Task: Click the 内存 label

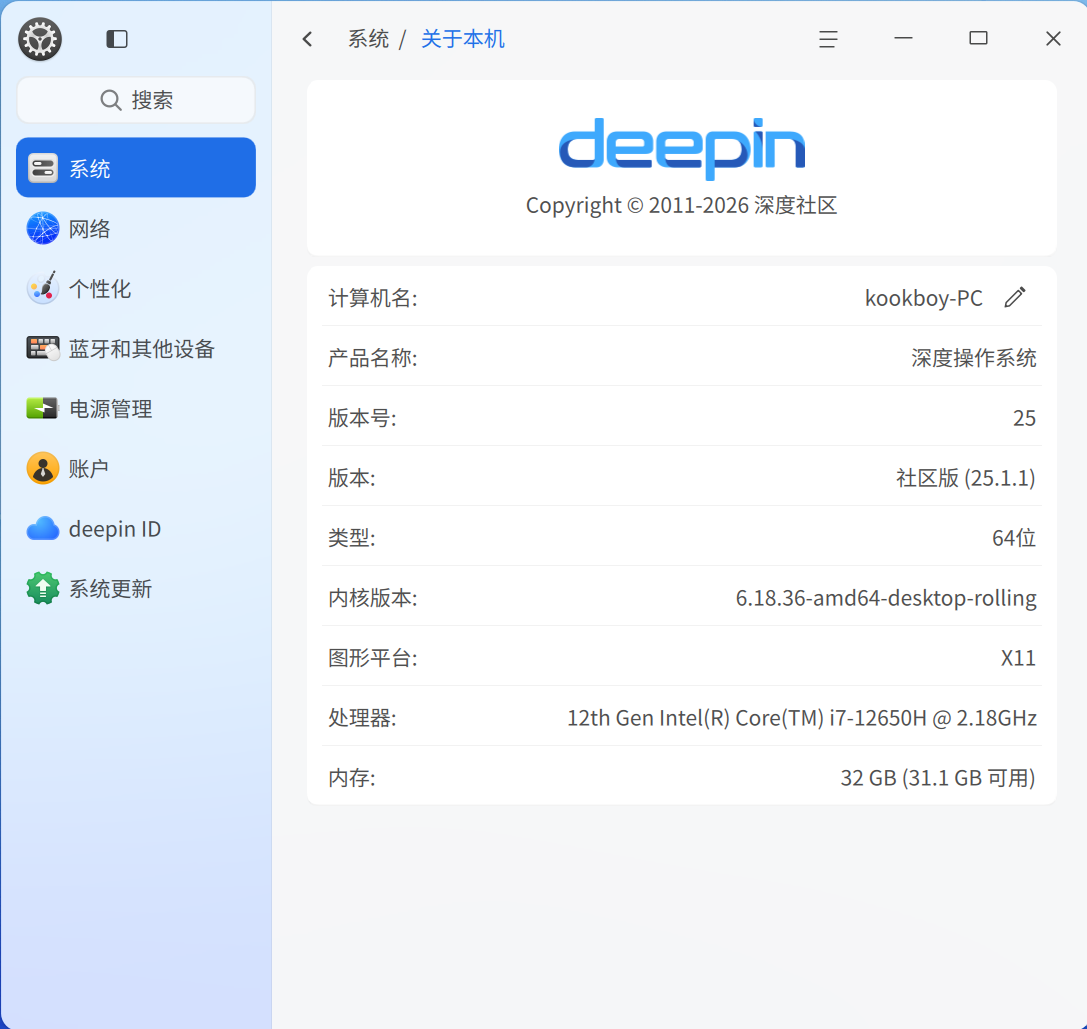Action: point(352,777)
